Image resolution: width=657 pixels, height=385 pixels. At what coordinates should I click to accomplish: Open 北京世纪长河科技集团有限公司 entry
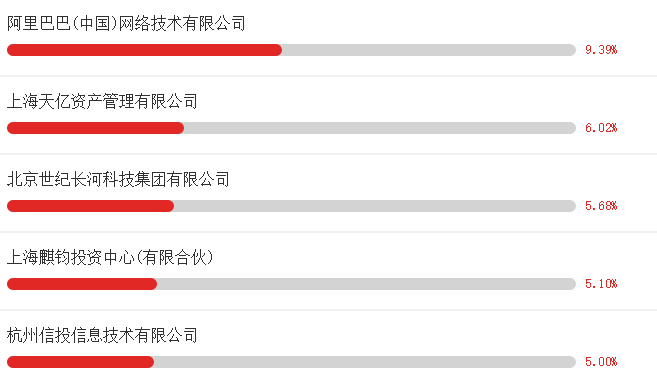118,179
